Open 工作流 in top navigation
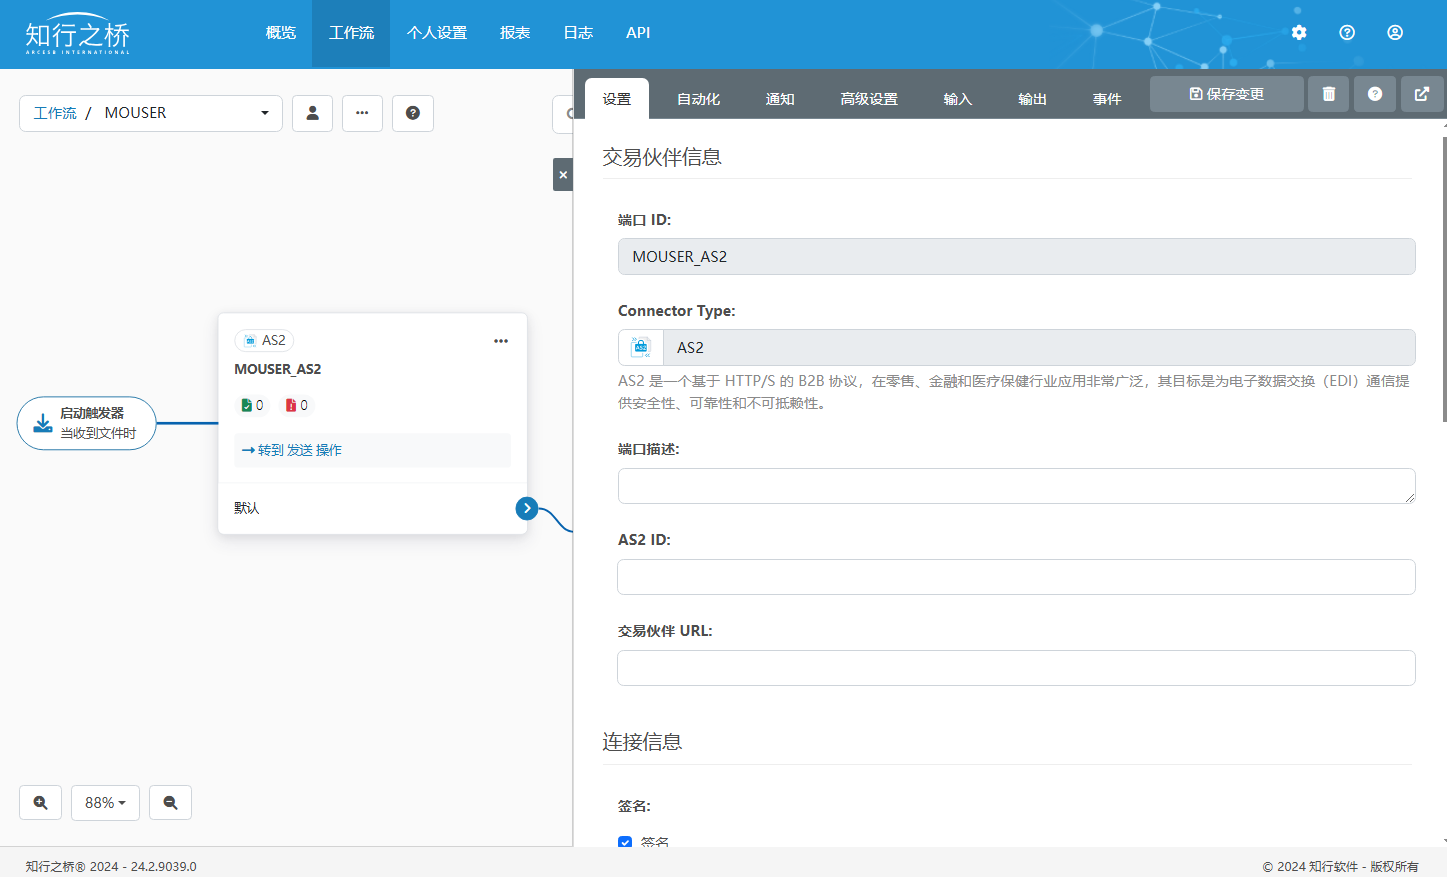This screenshot has height=877, width=1447. click(x=351, y=33)
